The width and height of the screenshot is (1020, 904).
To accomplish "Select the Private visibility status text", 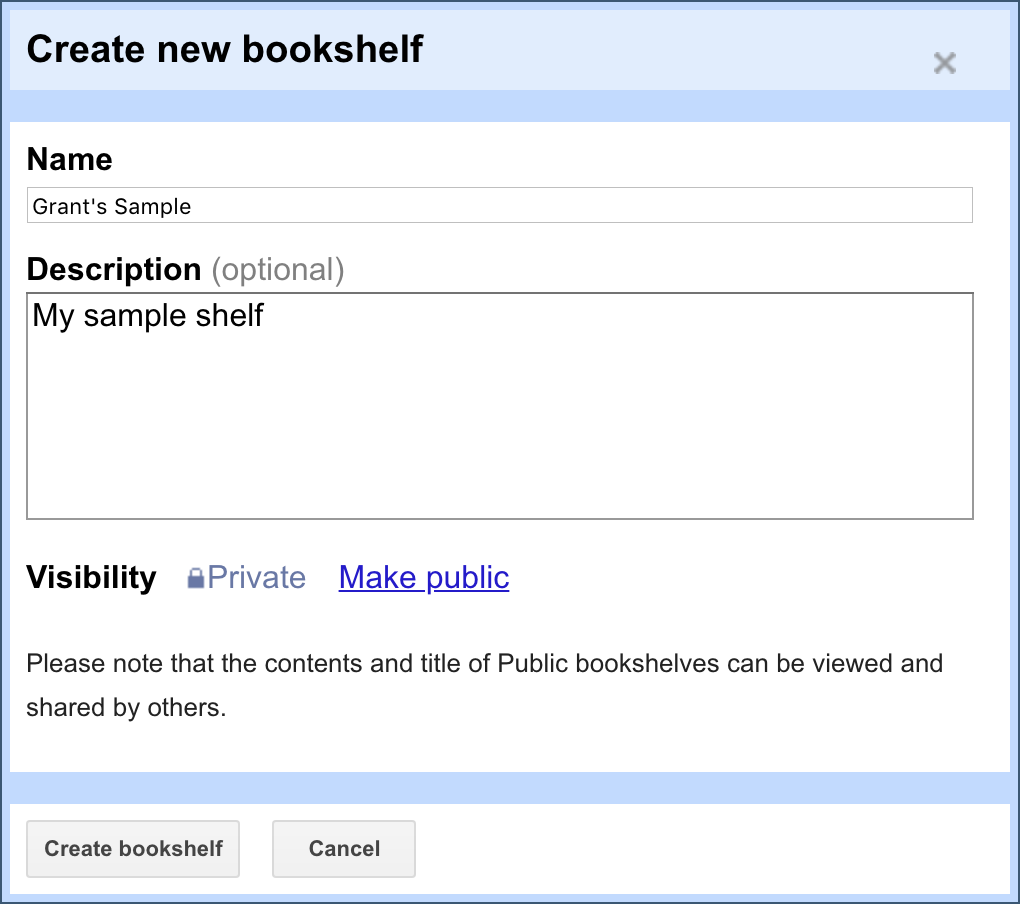I will tap(256, 578).
